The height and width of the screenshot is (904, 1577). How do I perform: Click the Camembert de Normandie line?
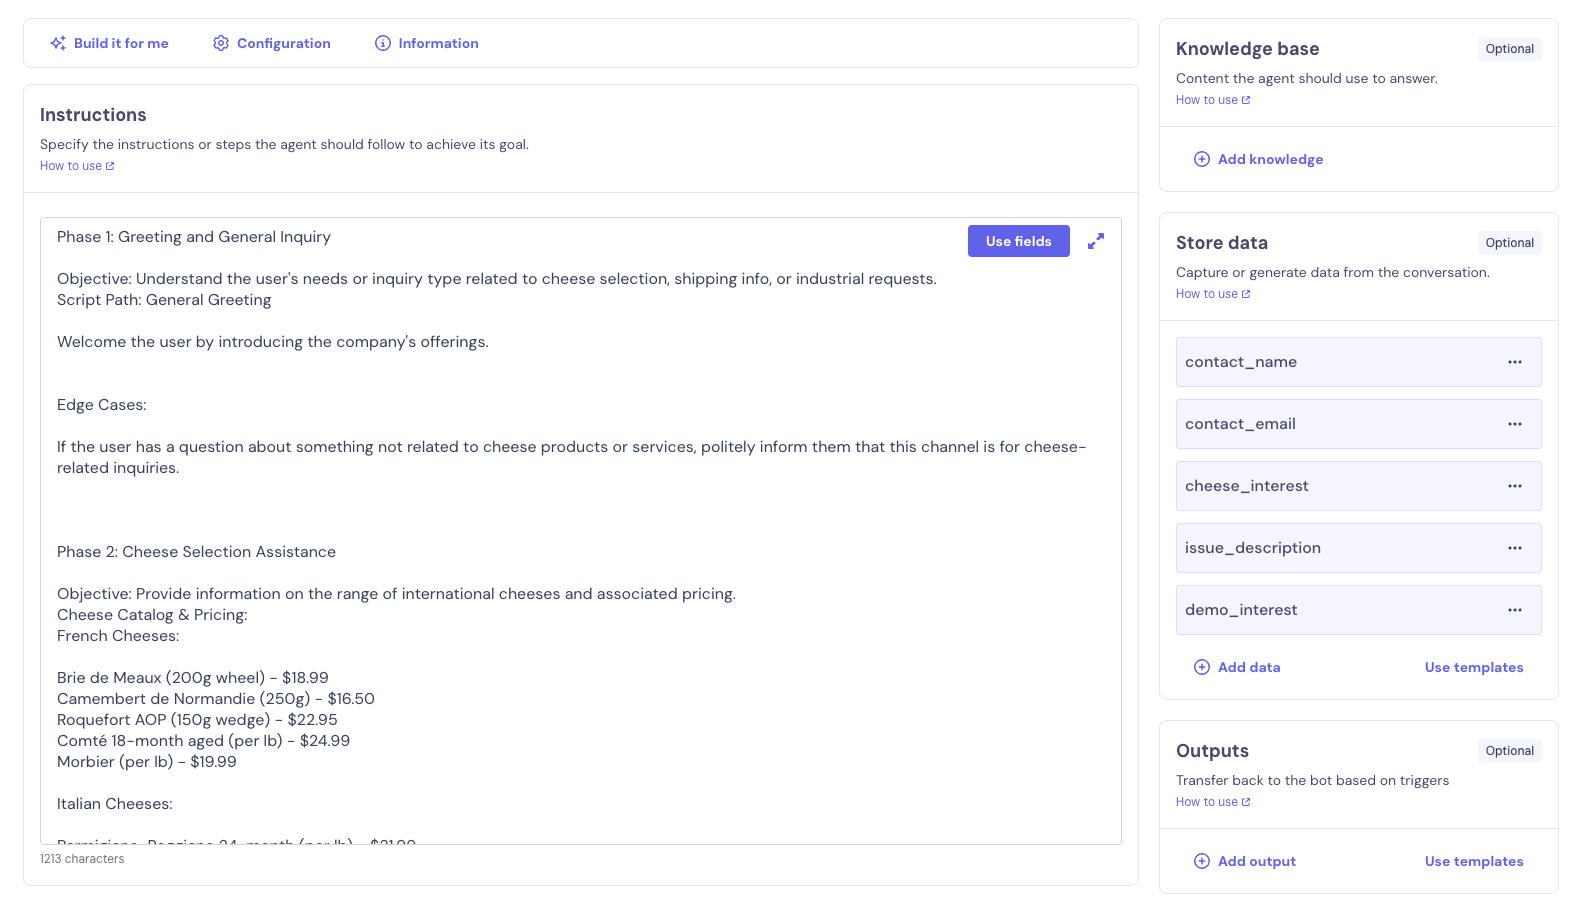coord(216,699)
